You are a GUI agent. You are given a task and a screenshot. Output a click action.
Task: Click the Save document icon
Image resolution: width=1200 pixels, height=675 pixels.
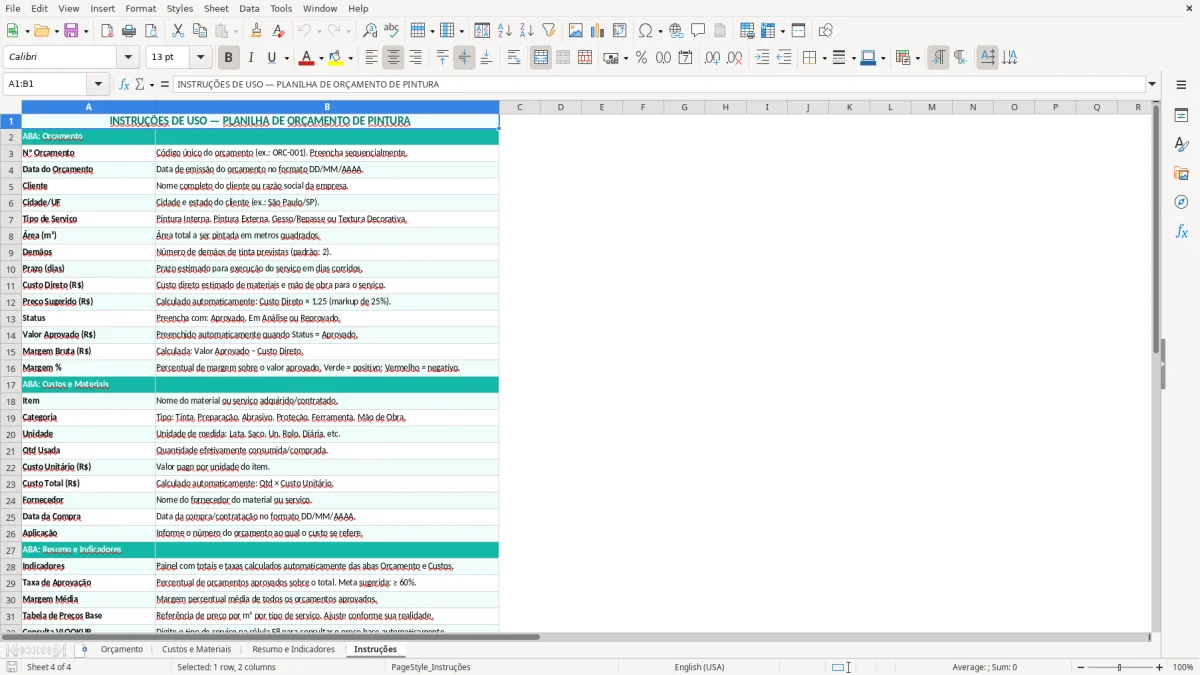pos(71,31)
